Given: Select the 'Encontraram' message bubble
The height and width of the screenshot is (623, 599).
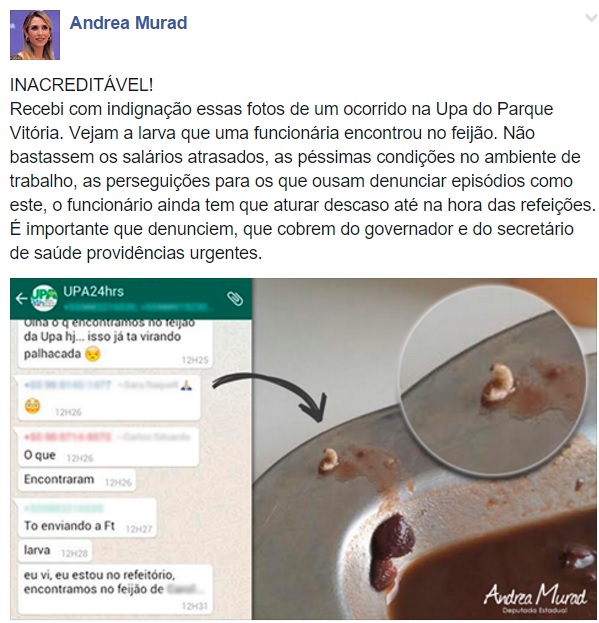Looking at the screenshot, I should 77,480.
